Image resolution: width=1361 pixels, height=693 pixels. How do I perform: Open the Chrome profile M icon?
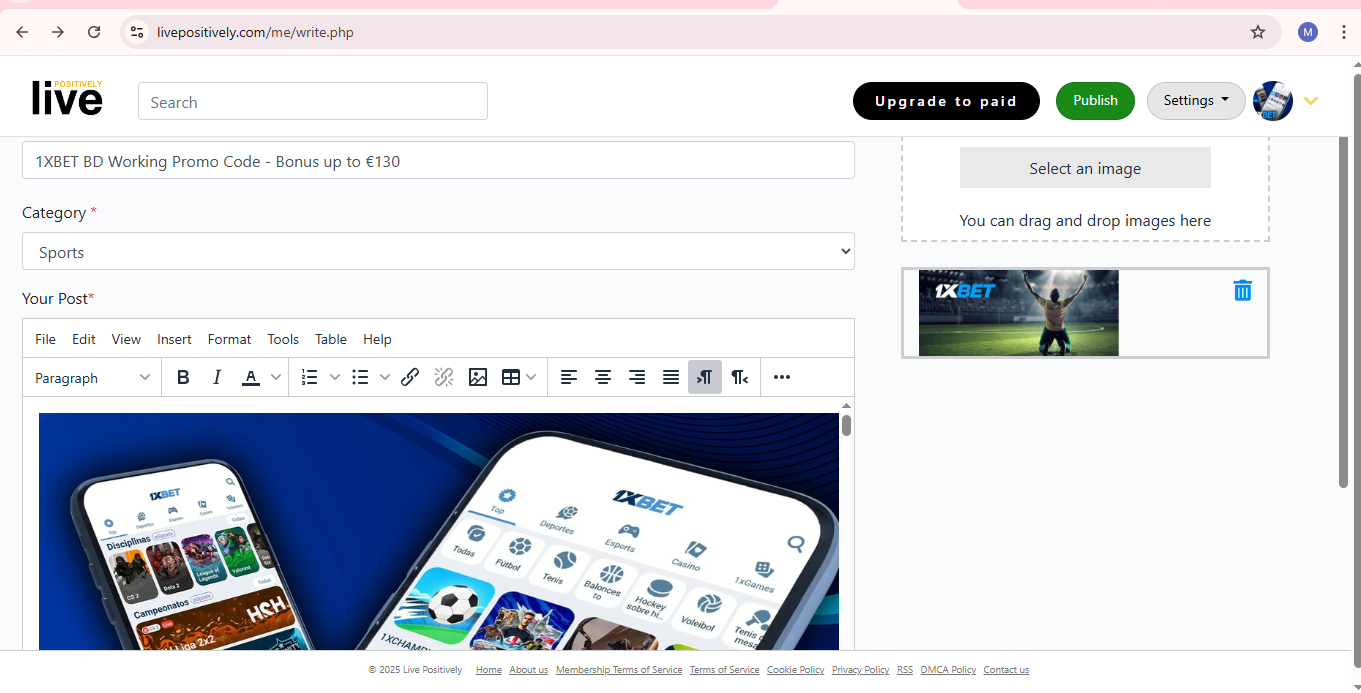pyautogui.click(x=1308, y=32)
